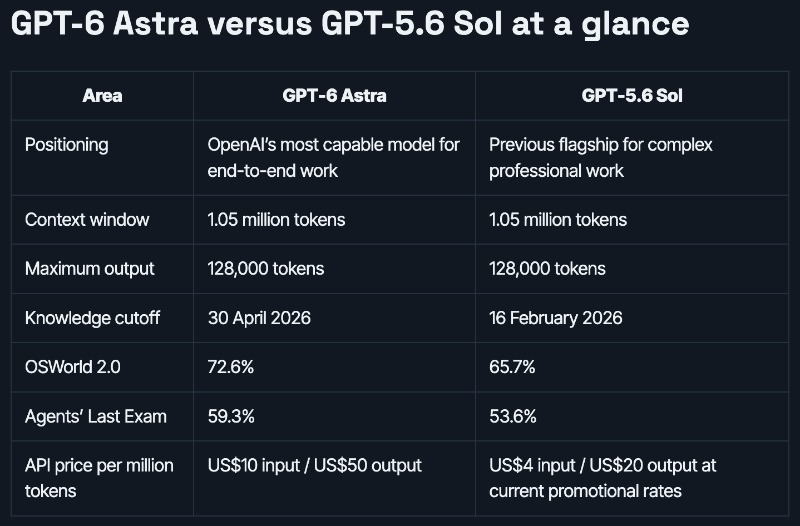Select the API price per million tokens label
Viewport: 800px width, 526px height.
coord(99,478)
